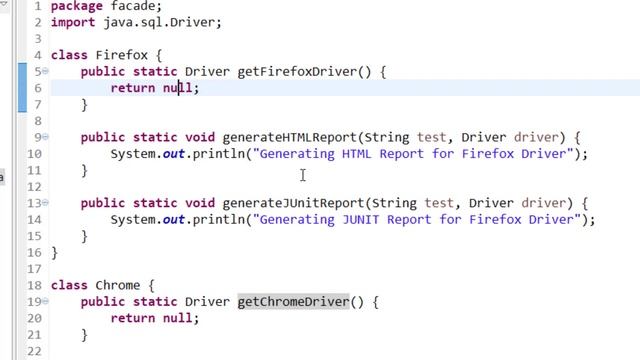Viewport: 640px width, 360px height.
Task: Click 'return null;' on line 20
Action: (x=155, y=318)
